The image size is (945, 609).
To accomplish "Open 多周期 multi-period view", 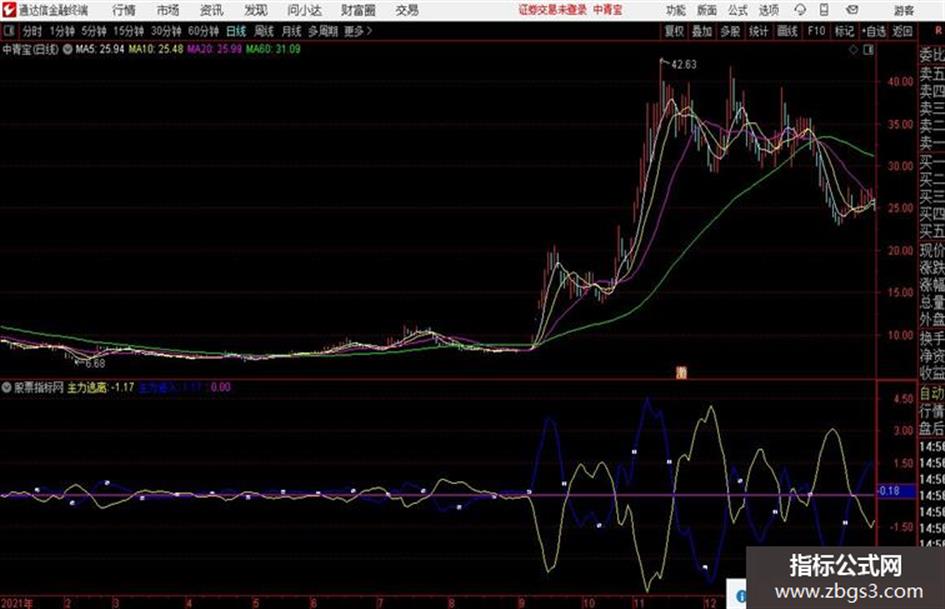I will point(323,31).
